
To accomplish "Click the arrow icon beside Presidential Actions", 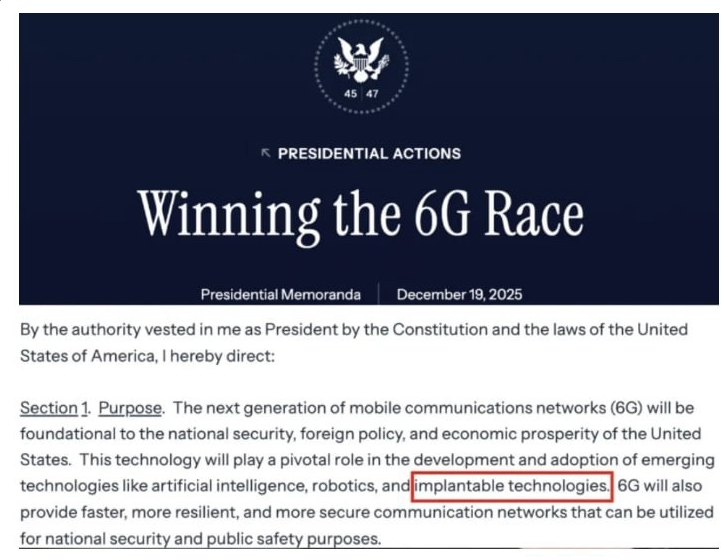I will pyautogui.click(x=265, y=153).
